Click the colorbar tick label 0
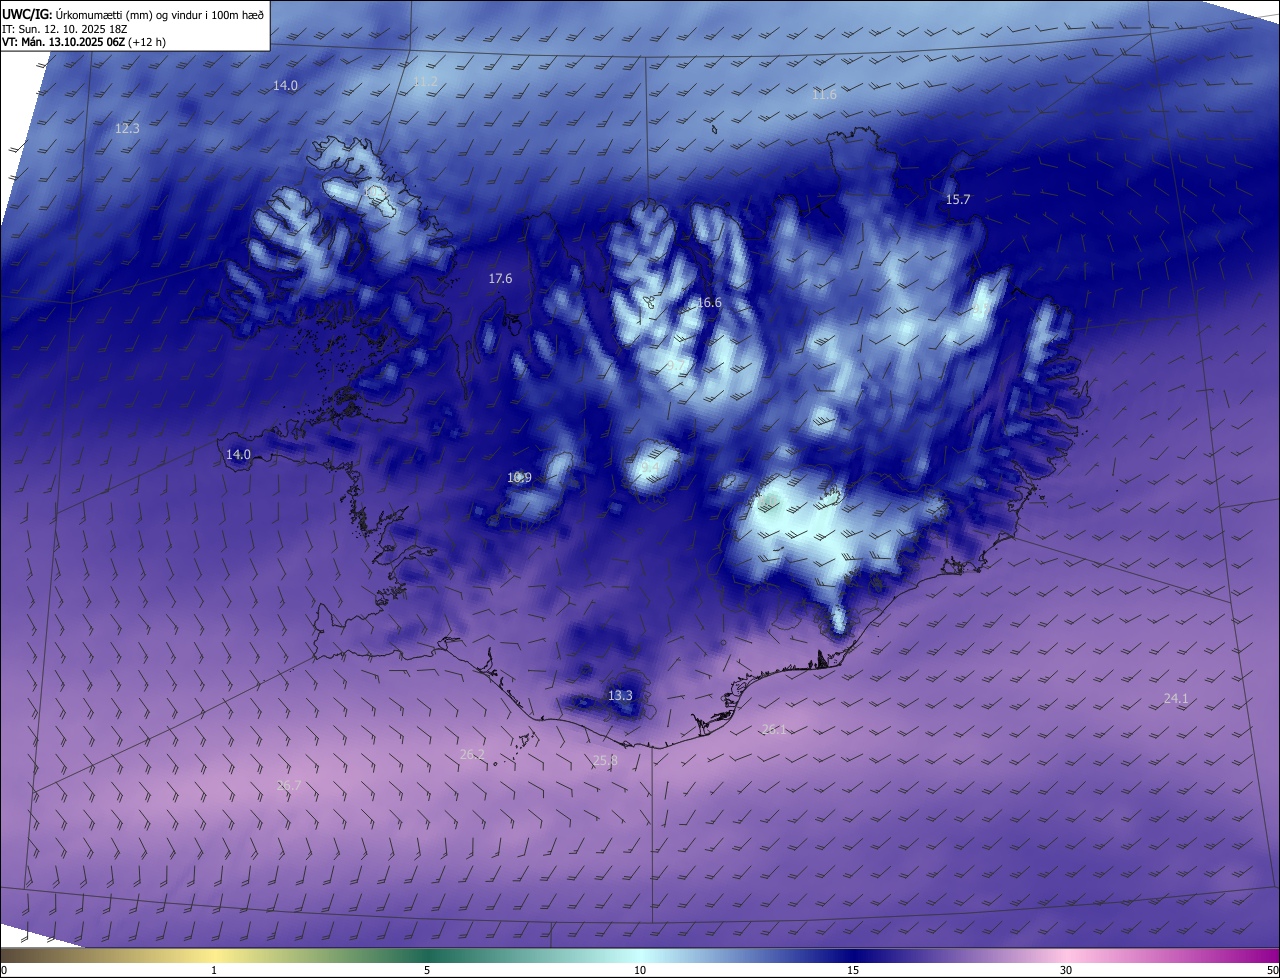 [x=4, y=970]
